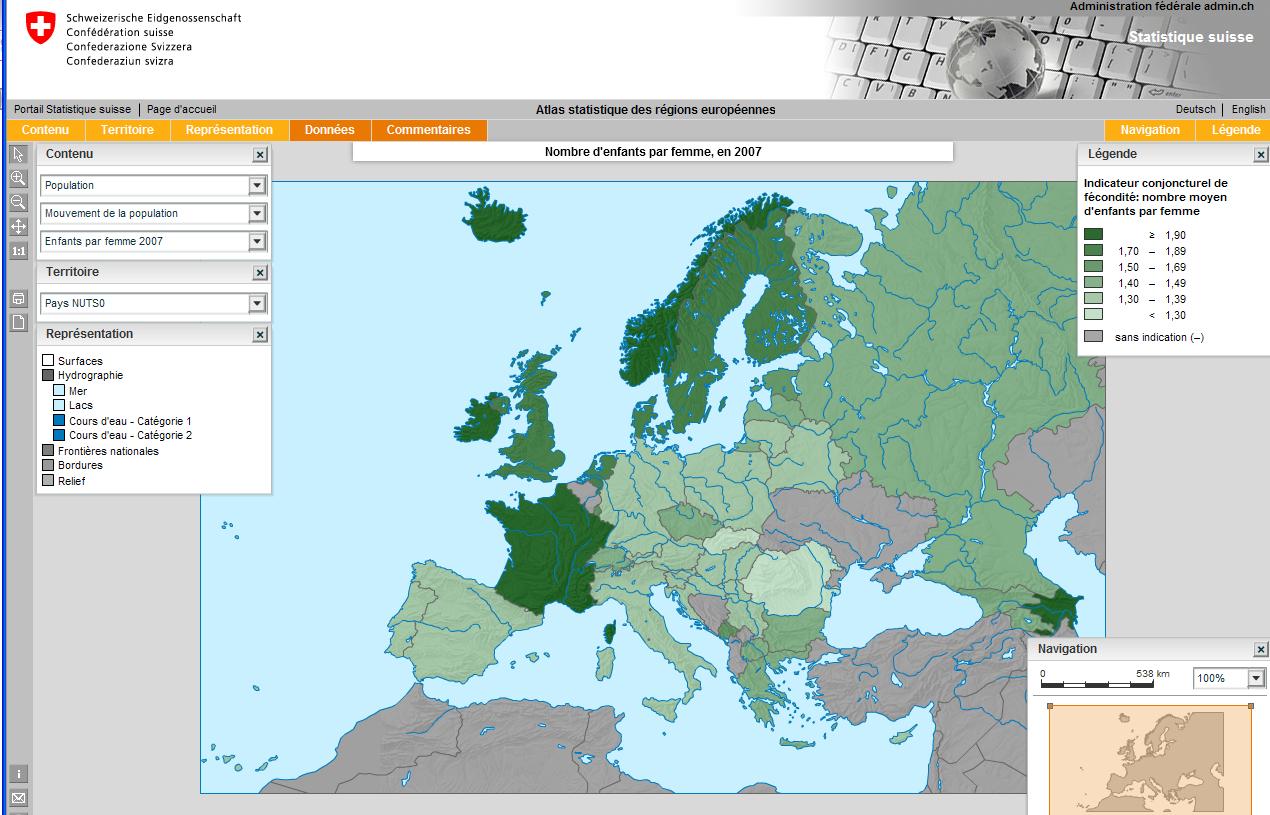Open the Population theme dropdown
Screen dimensions: 1270x815
pos(257,185)
